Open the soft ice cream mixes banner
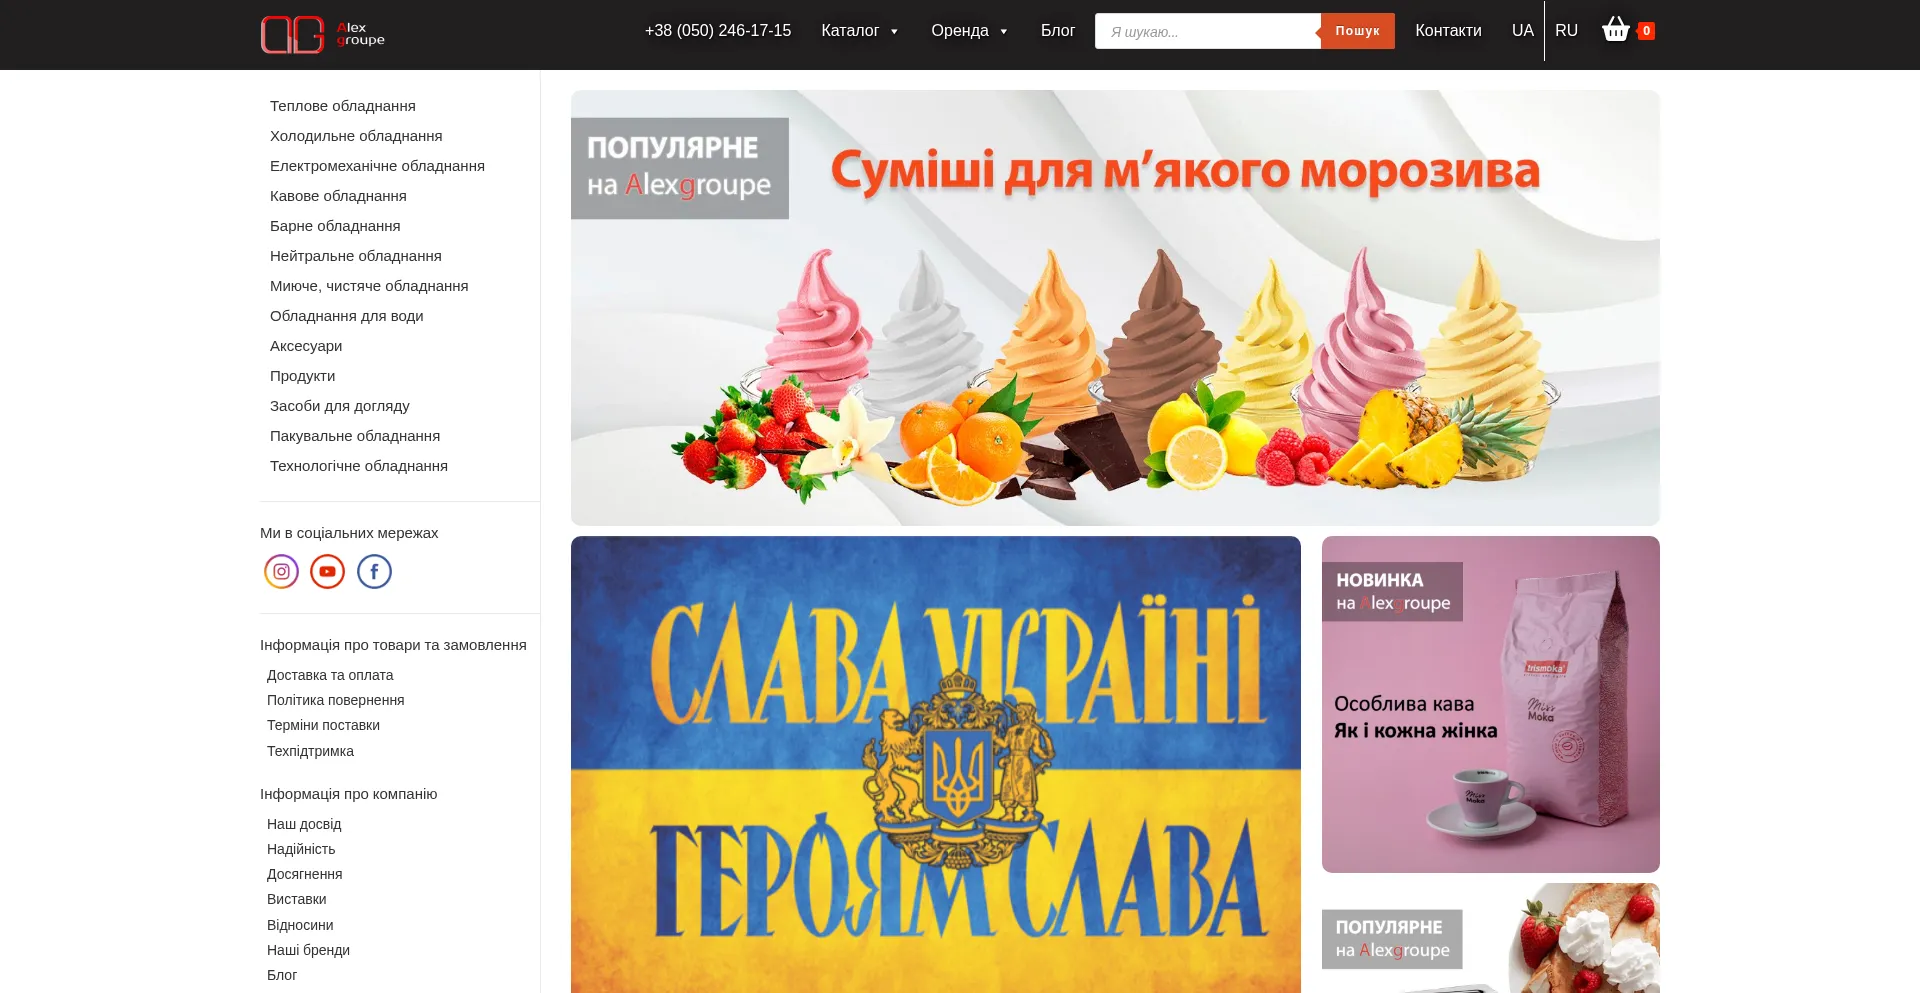Viewport: 1920px width, 993px height. click(1114, 308)
